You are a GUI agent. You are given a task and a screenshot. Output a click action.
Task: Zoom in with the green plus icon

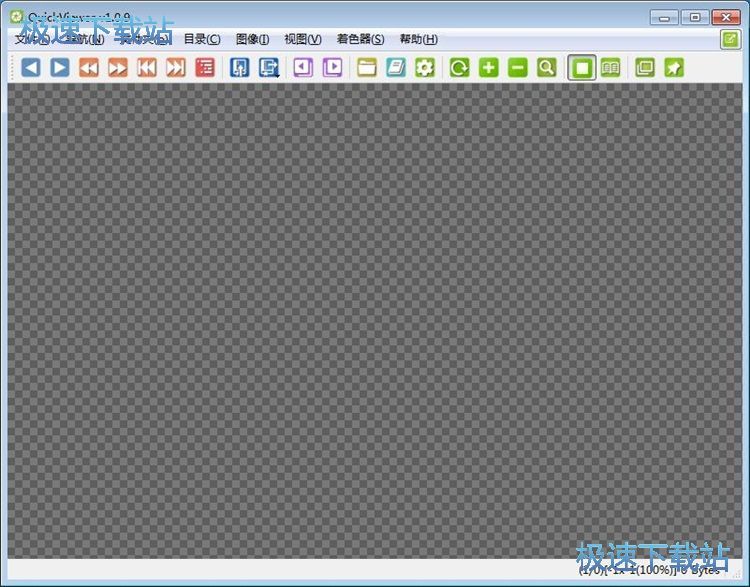click(x=488, y=67)
